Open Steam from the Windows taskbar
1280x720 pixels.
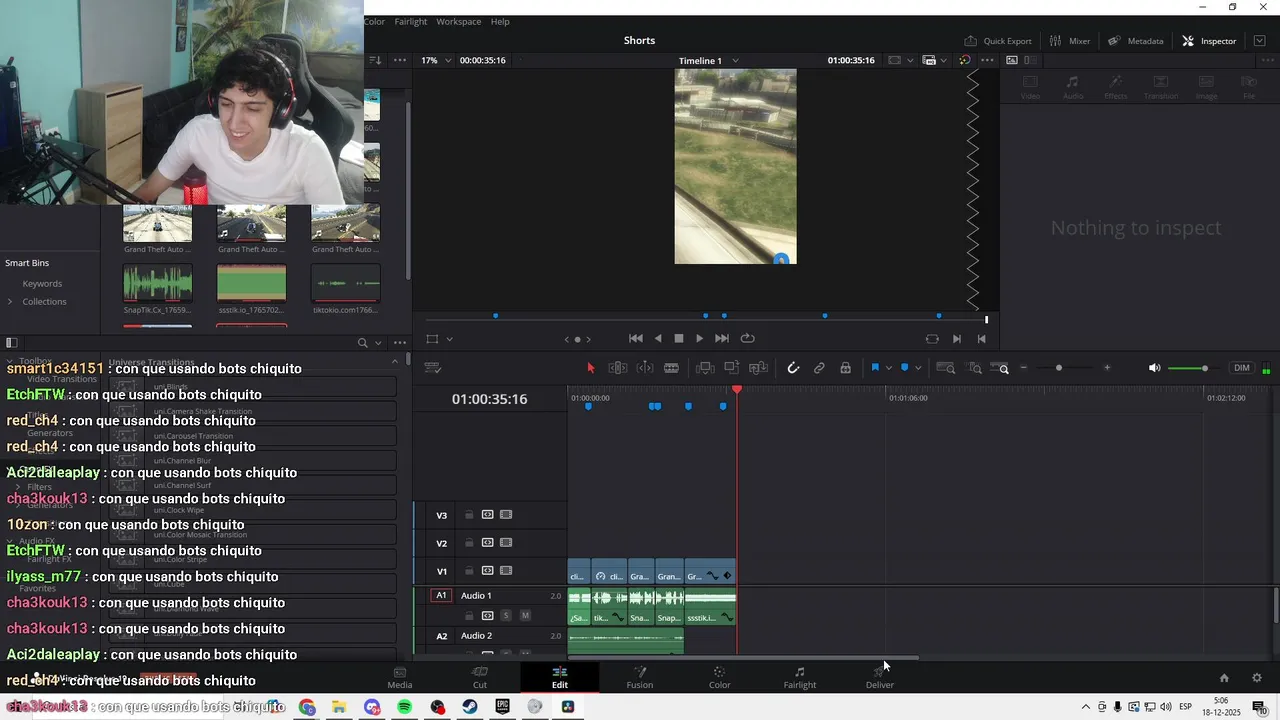[470, 707]
